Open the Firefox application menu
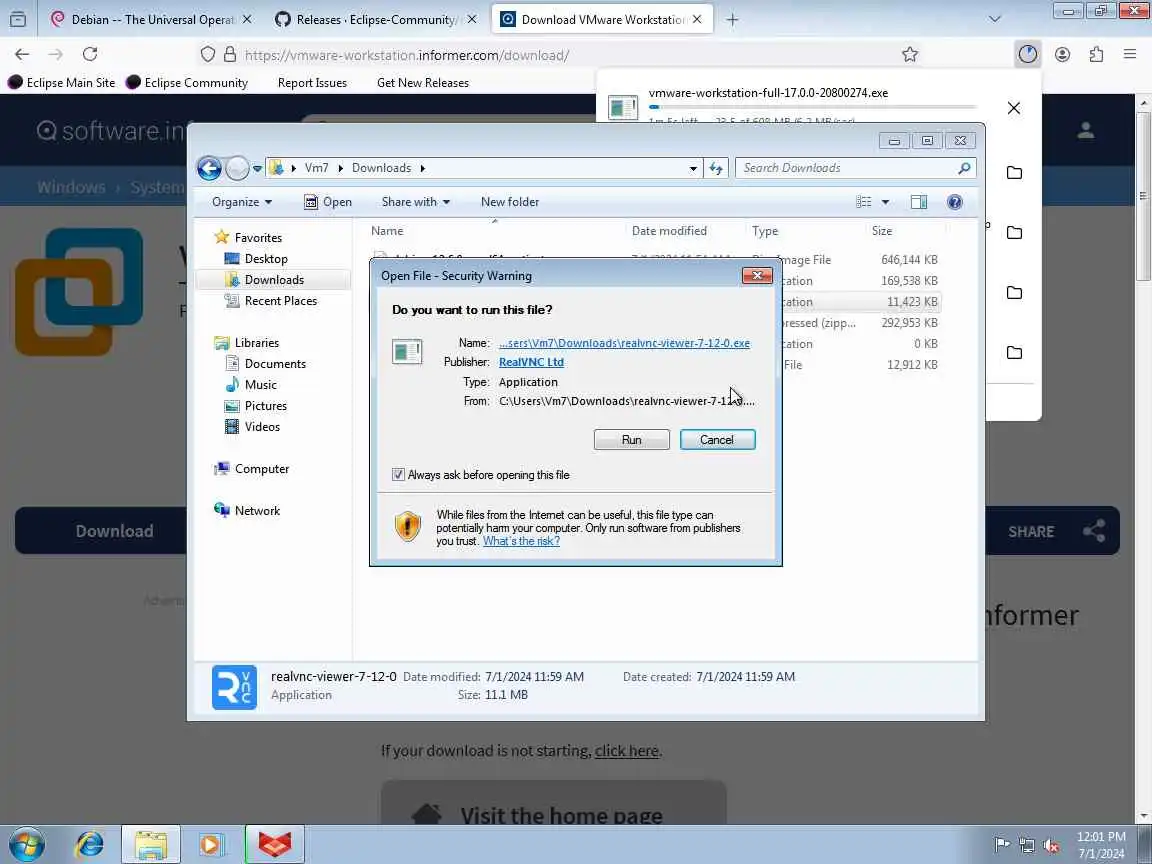Viewport: 1152px width, 864px height. (1130, 54)
